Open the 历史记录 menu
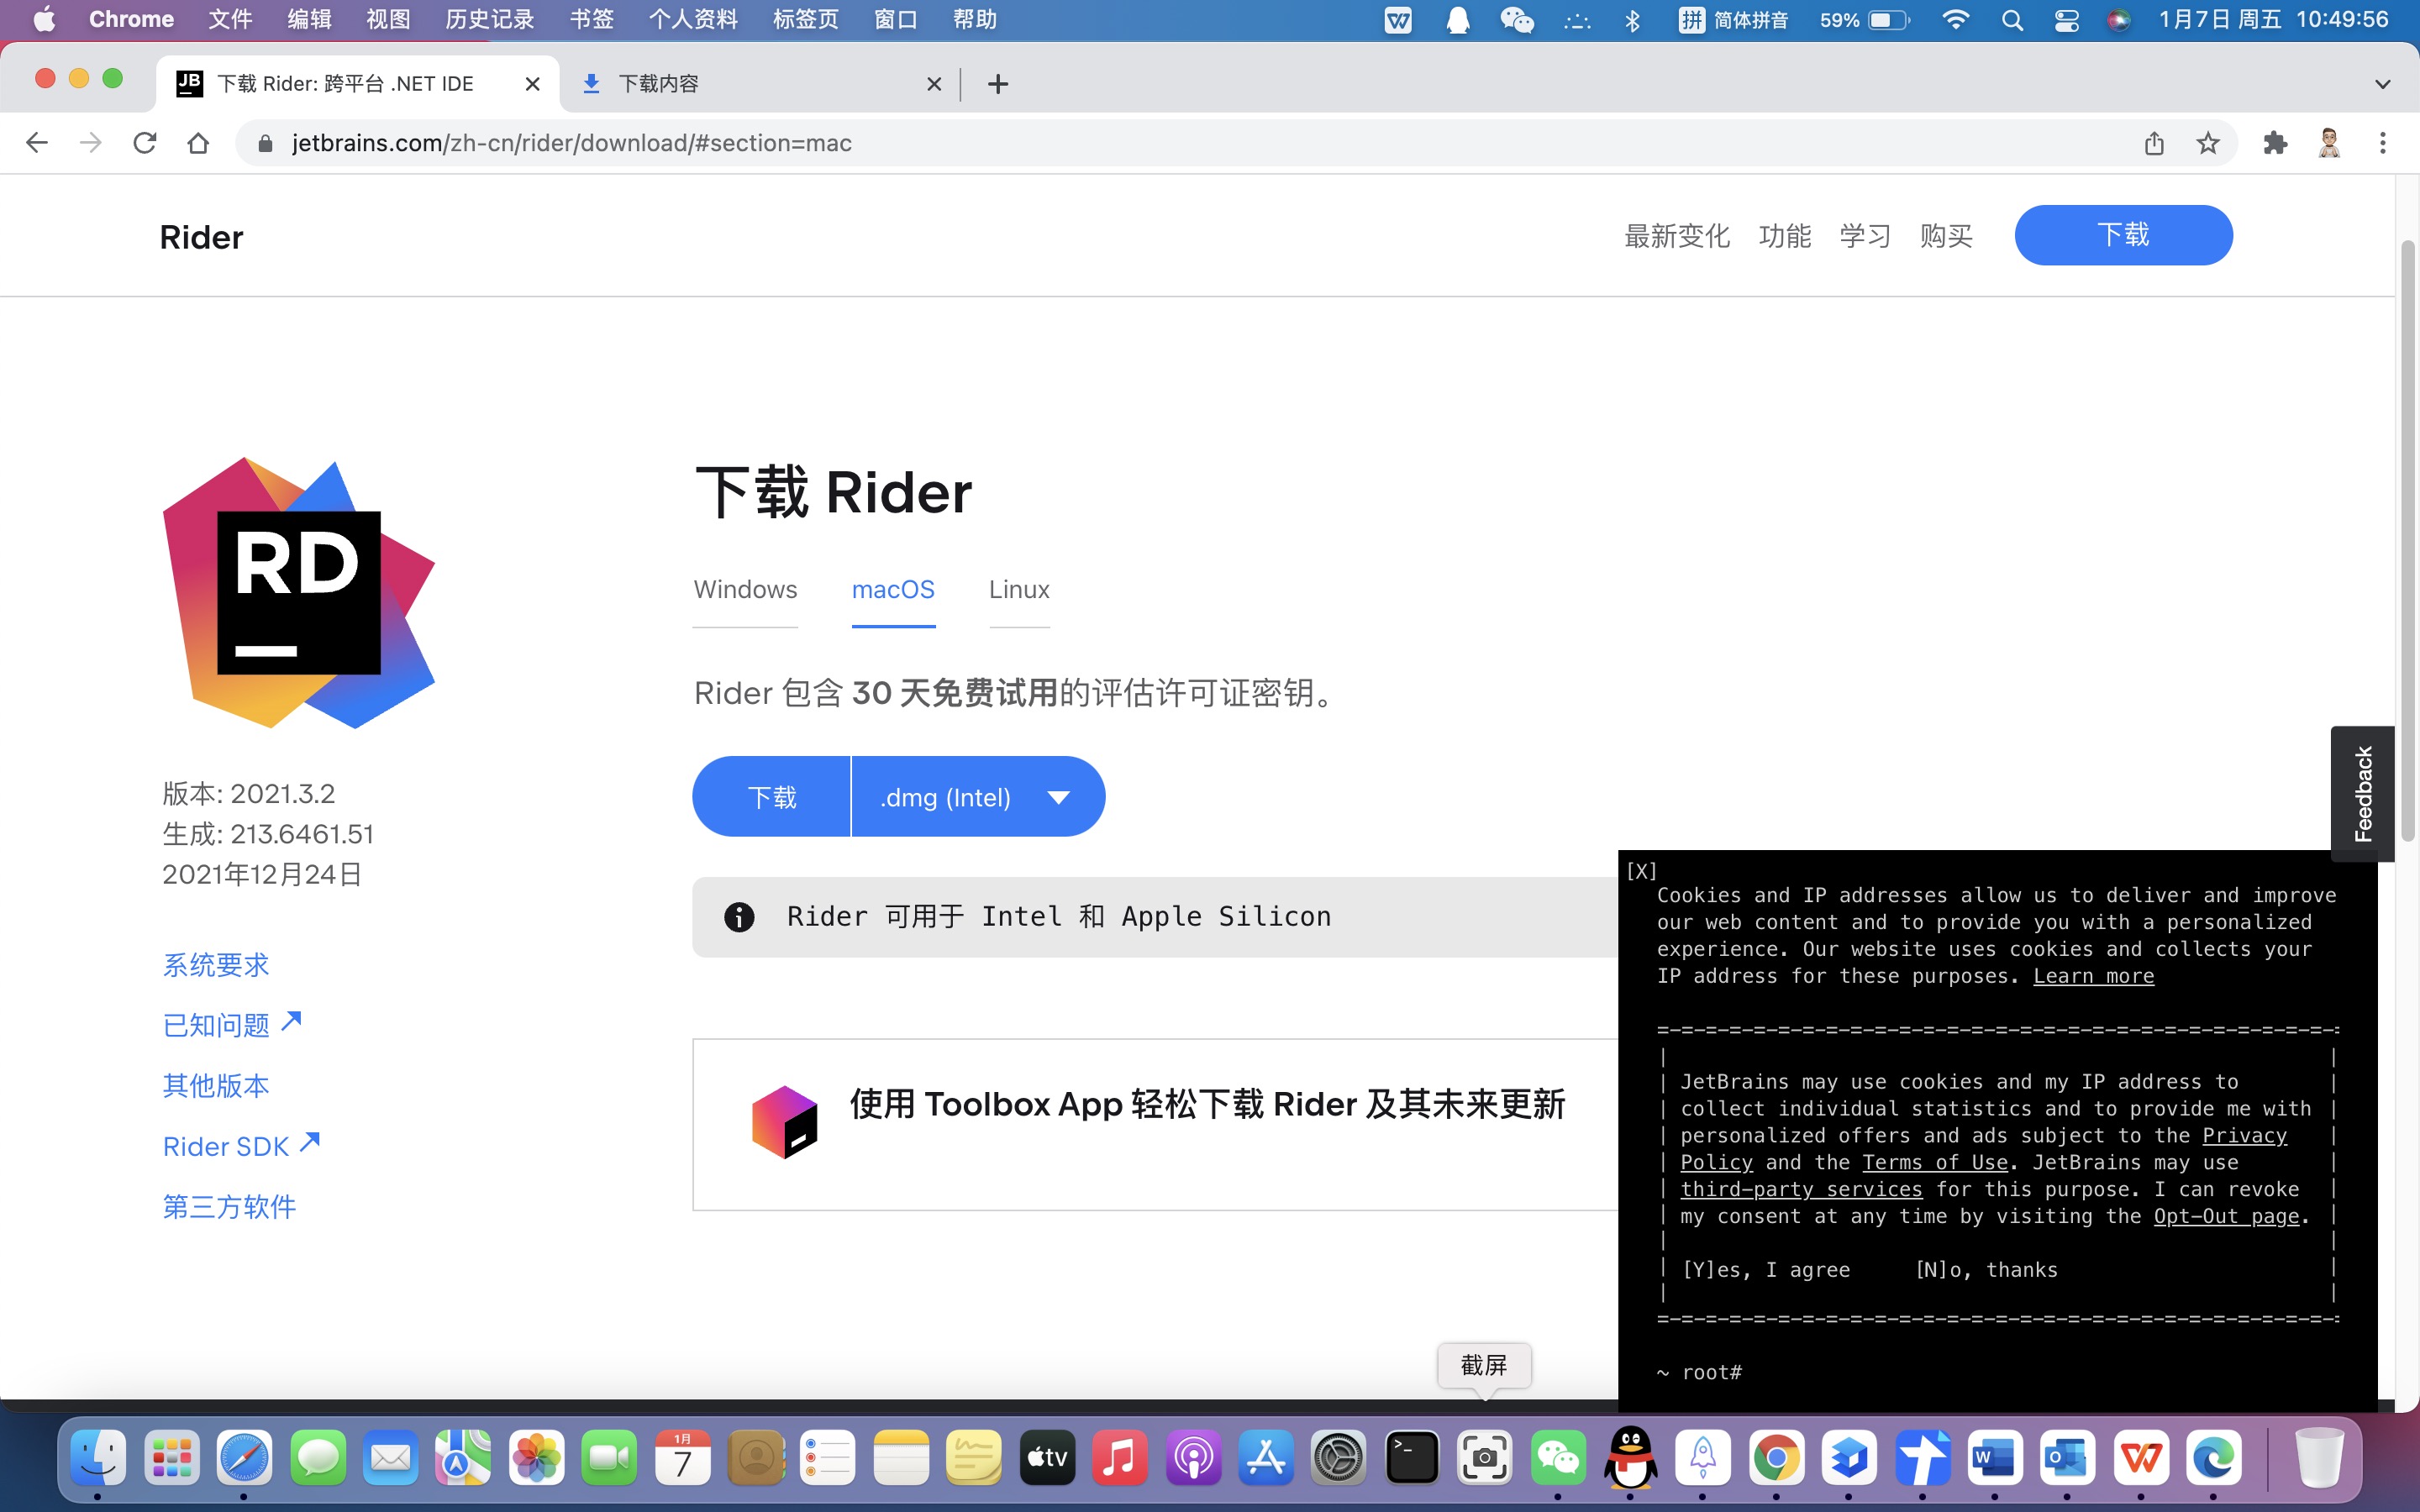This screenshot has height=1512, width=2420. [x=490, y=20]
